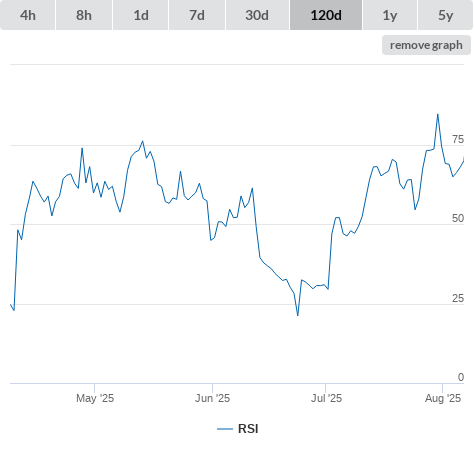
Task: Switch to the 30d range
Action: click(257, 15)
